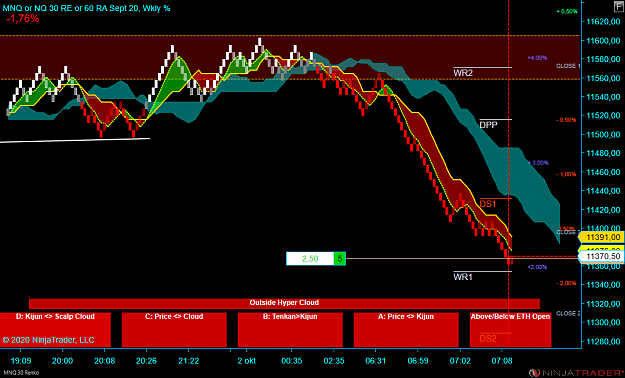
Task: Click the -0,50% orange percent label
Action: click(x=566, y=120)
